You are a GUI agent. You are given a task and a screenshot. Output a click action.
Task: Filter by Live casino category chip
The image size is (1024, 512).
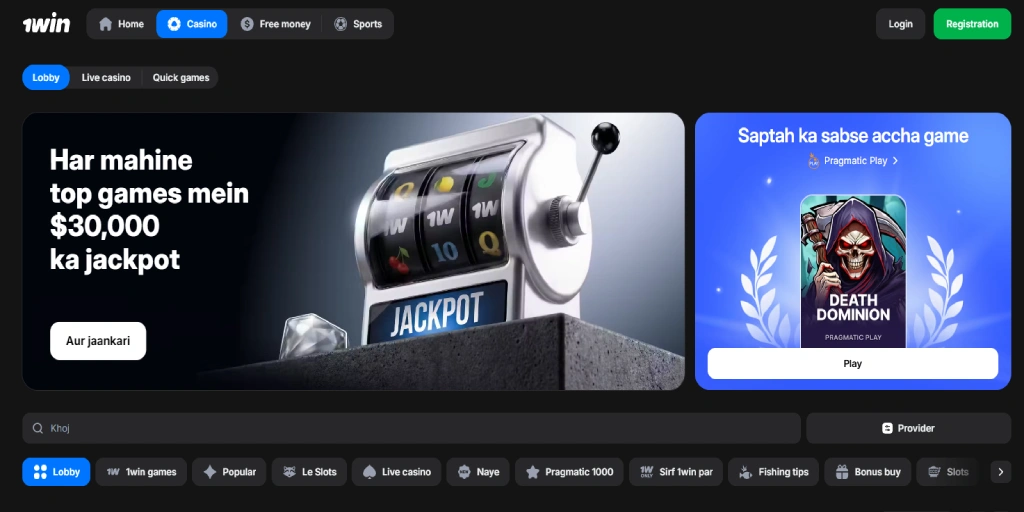pyautogui.click(x=396, y=472)
